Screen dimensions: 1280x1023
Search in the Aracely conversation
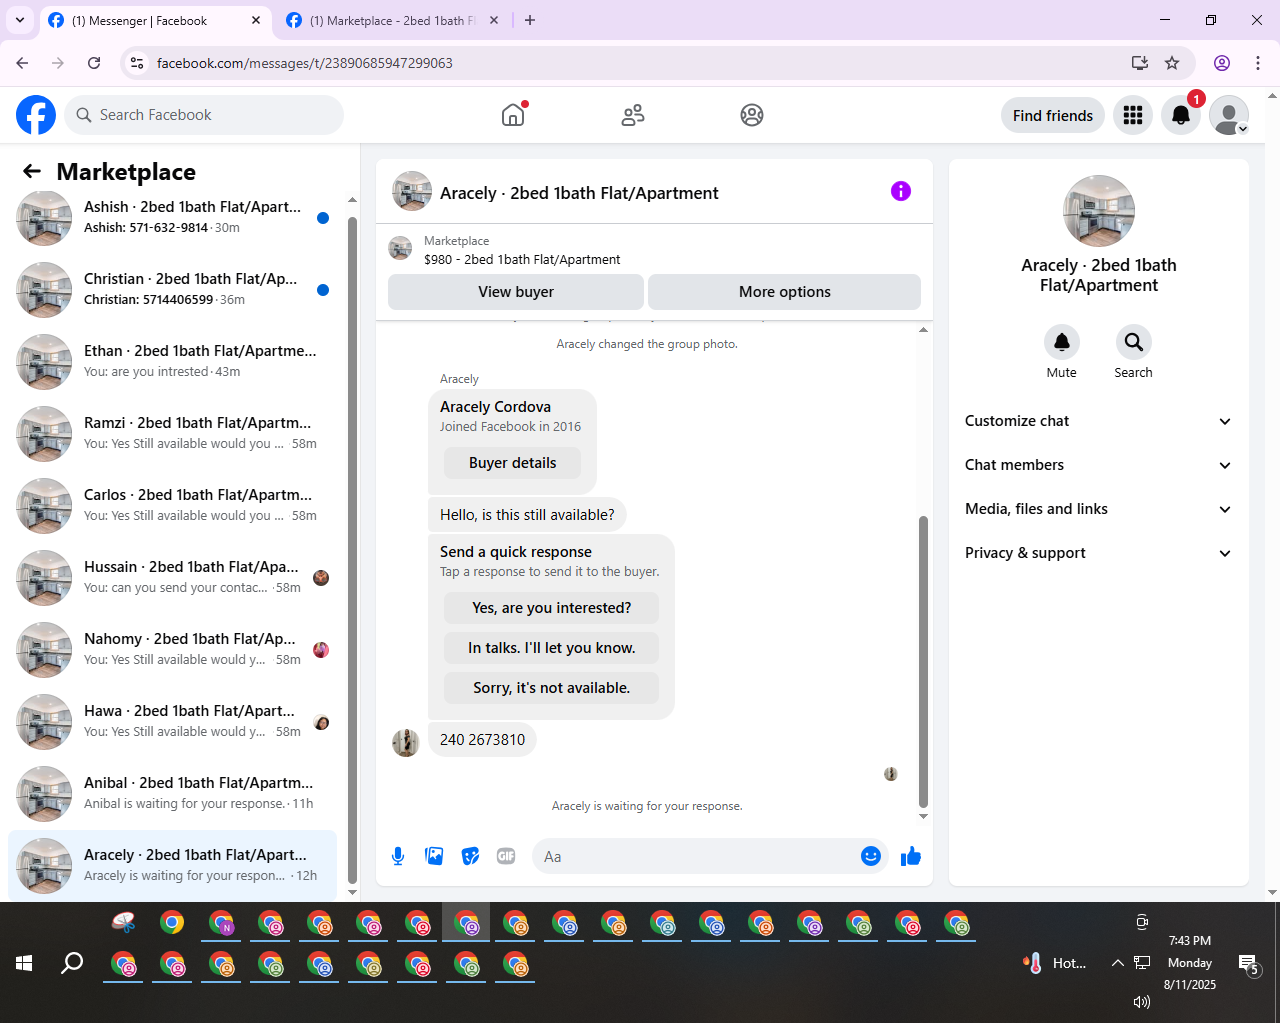click(x=1134, y=342)
